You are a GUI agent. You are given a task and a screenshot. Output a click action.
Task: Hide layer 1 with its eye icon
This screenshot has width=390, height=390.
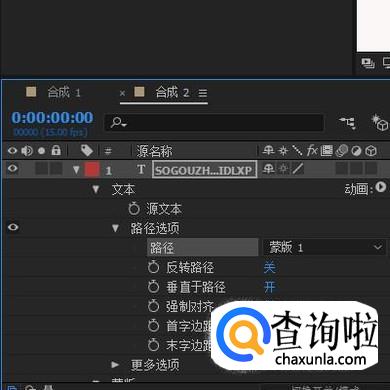[13, 168]
